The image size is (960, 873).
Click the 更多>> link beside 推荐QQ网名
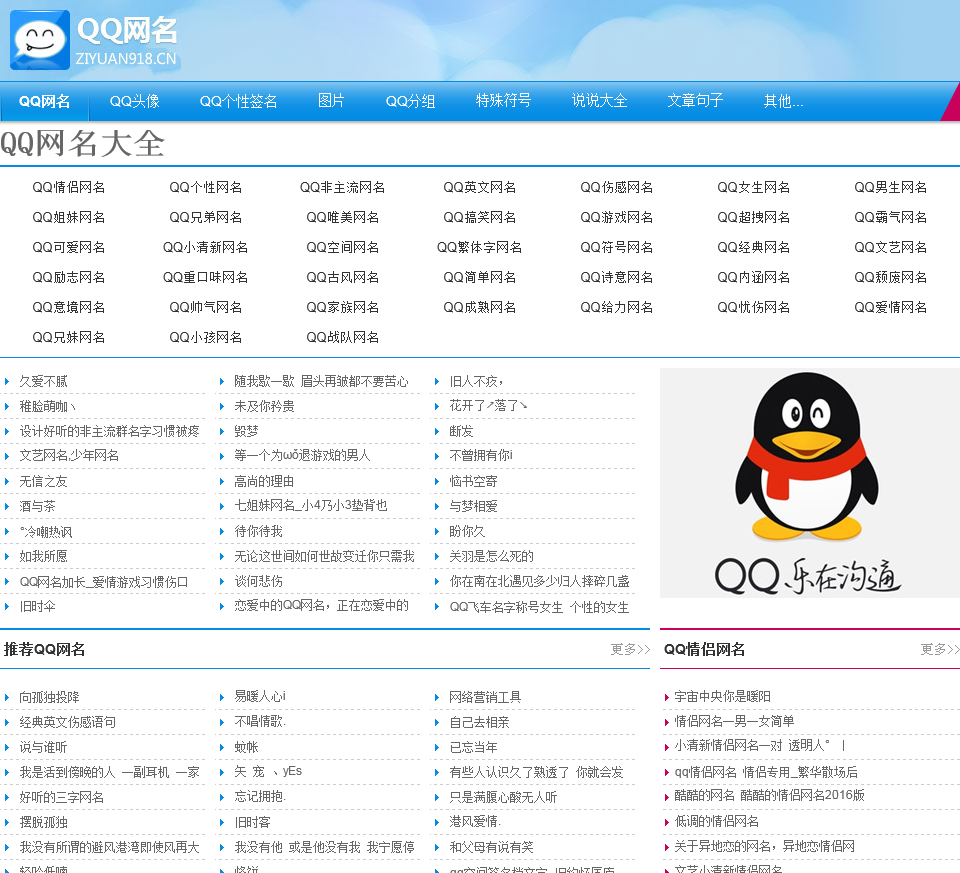point(630,649)
